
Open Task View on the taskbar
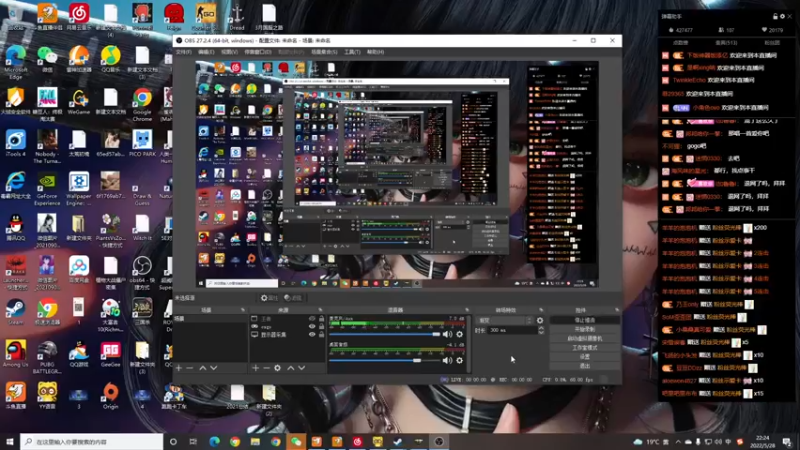tap(193, 442)
